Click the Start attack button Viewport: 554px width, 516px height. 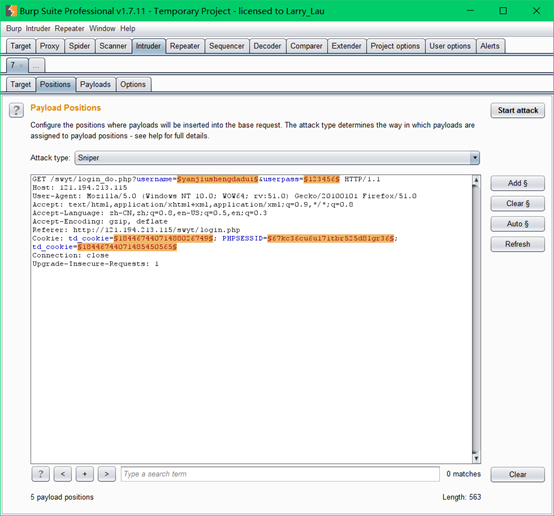point(518,110)
